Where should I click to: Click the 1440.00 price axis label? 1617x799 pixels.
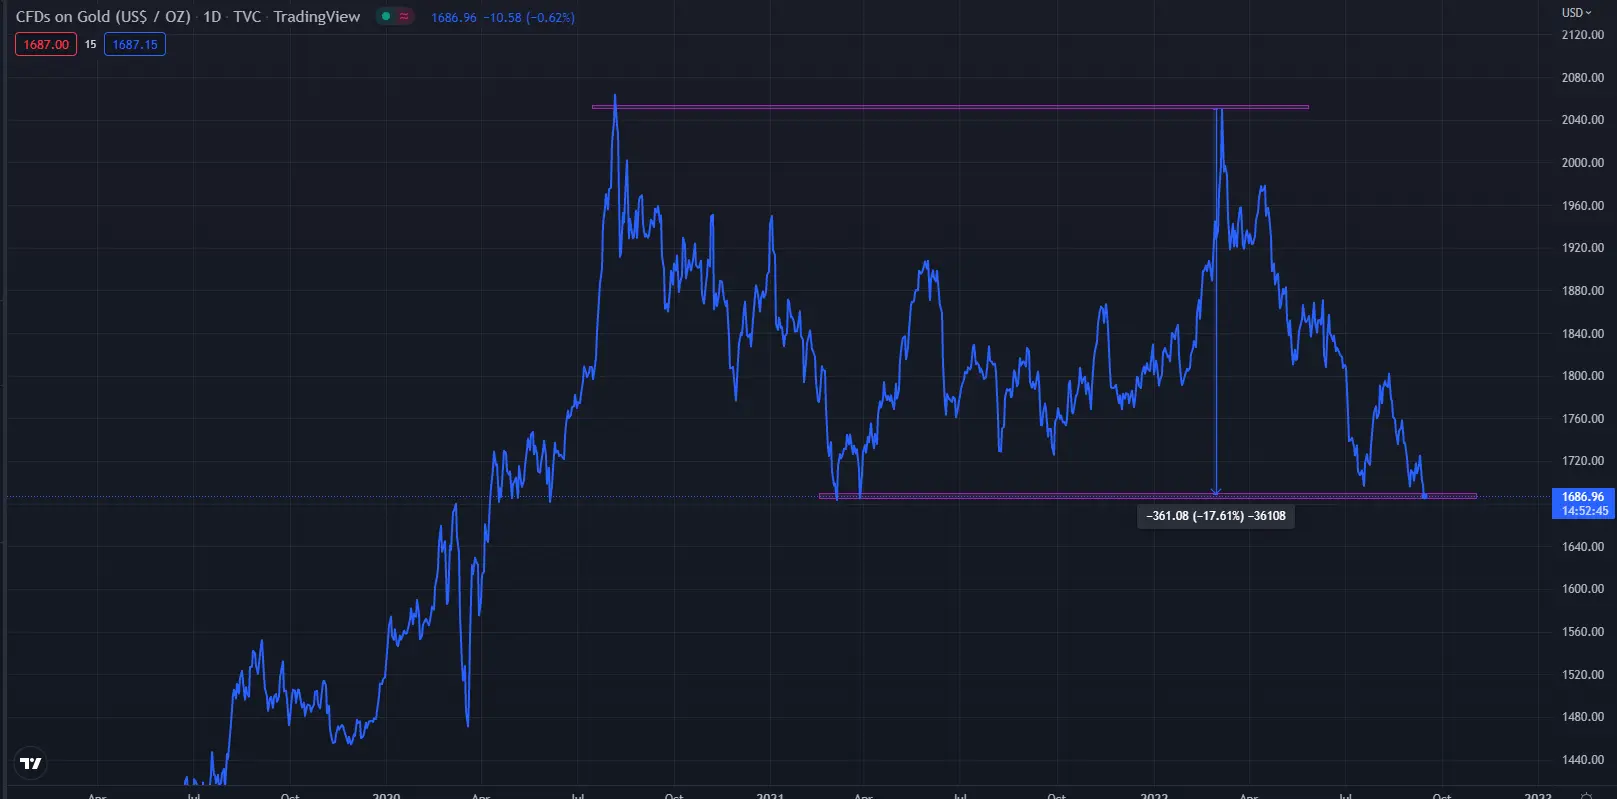point(1583,760)
